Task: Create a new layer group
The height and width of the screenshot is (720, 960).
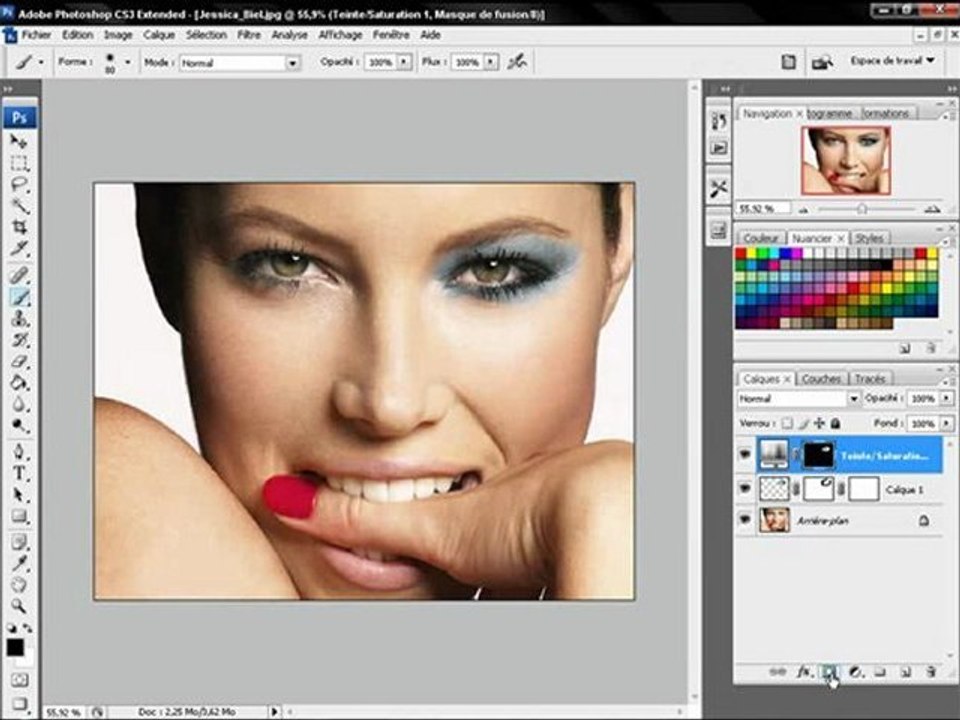Action: (880, 672)
